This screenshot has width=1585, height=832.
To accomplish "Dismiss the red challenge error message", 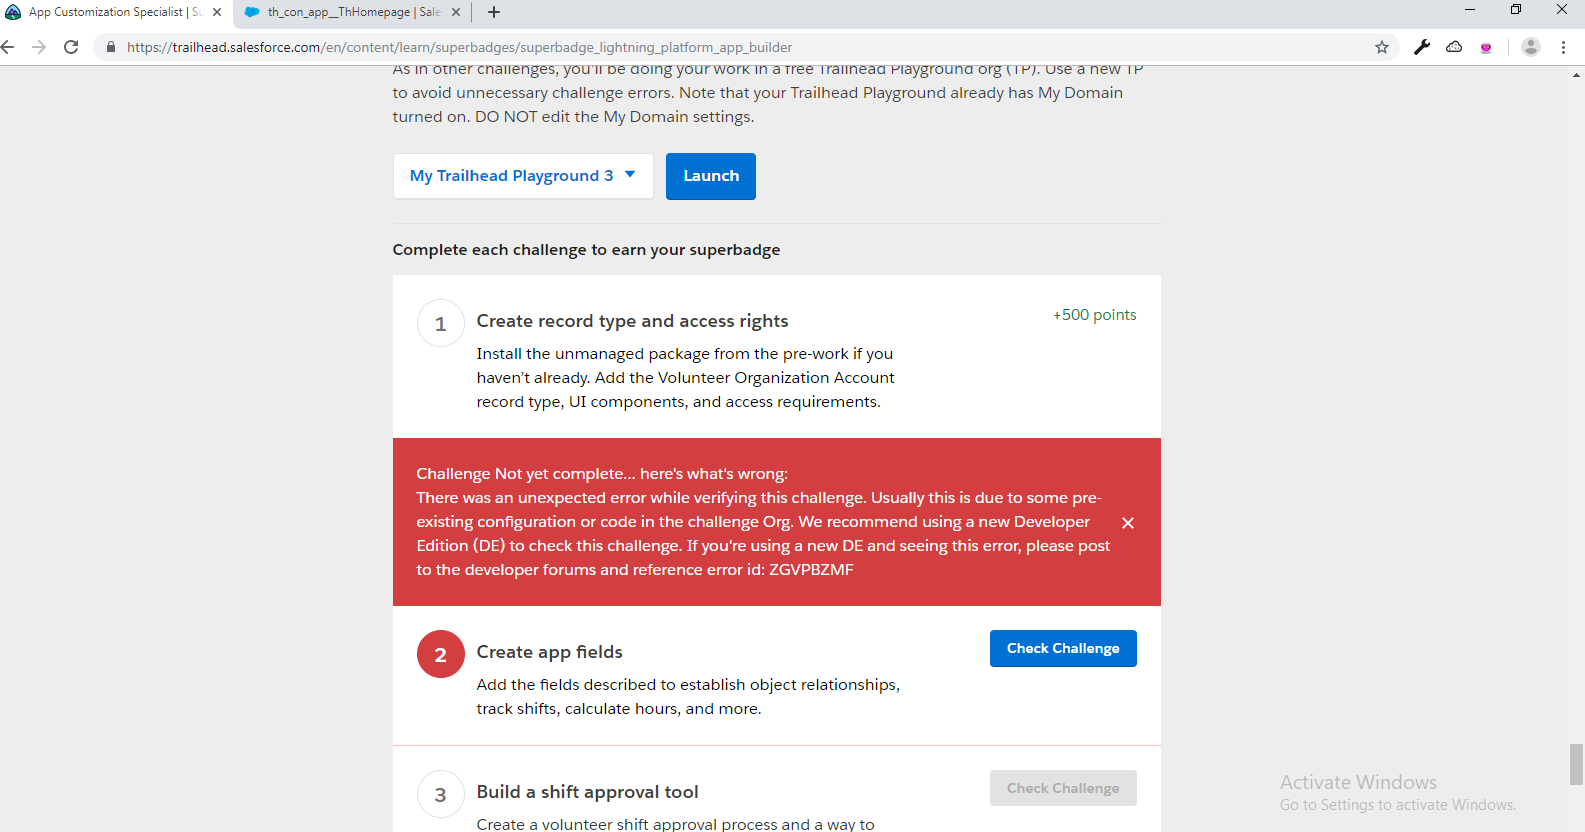I will (x=1128, y=523).
